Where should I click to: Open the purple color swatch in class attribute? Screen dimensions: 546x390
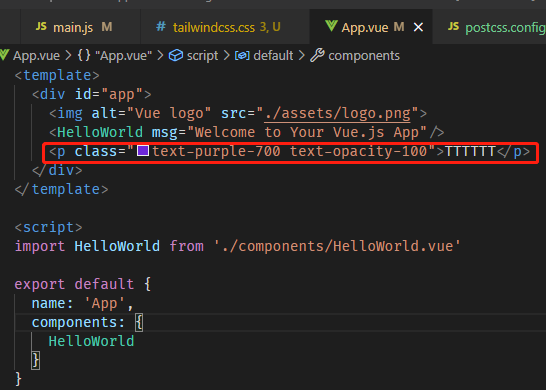click(x=143, y=151)
